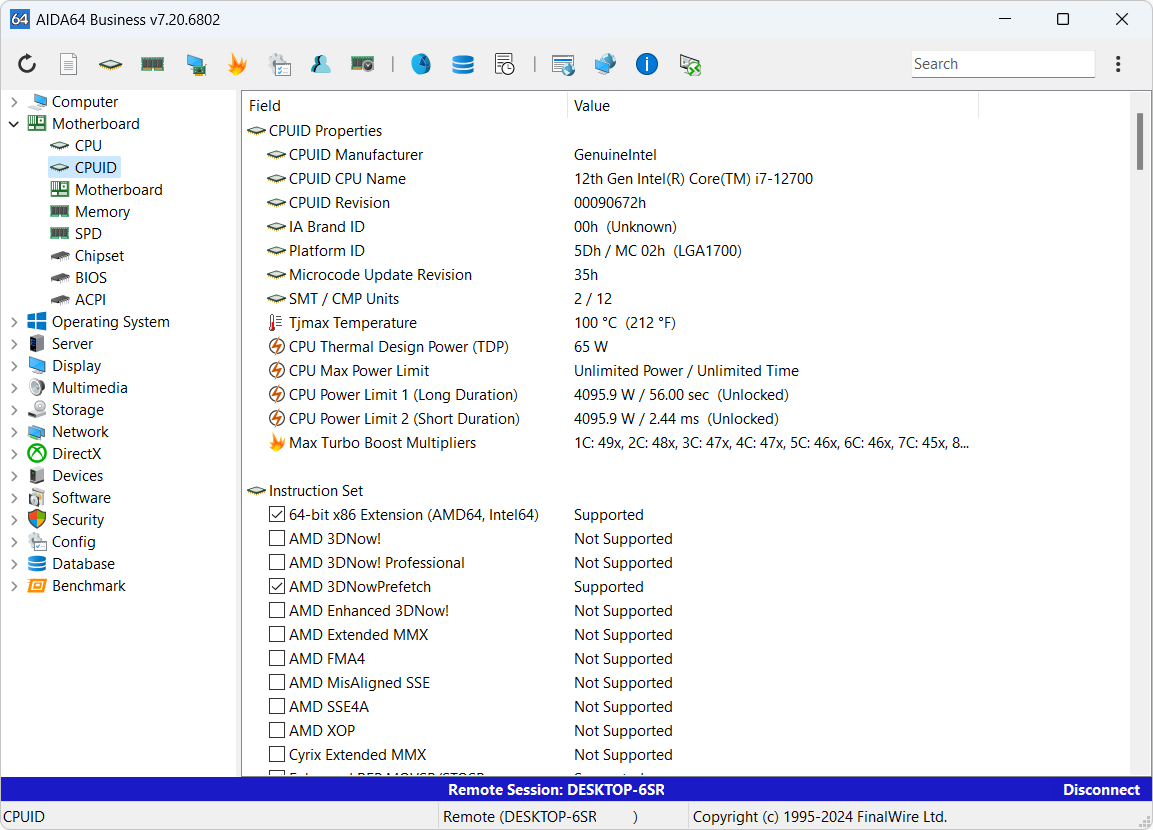Image resolution: width=1153 pixels, height=830 pixels.
Task: Click the vertical scrollbar thumb
Action: click(1140, 142)
